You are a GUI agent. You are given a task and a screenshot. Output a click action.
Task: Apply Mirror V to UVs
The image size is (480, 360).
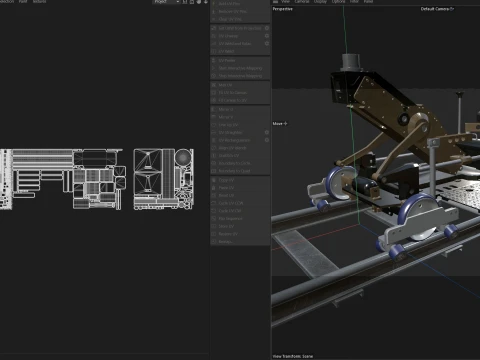(240, 117)
